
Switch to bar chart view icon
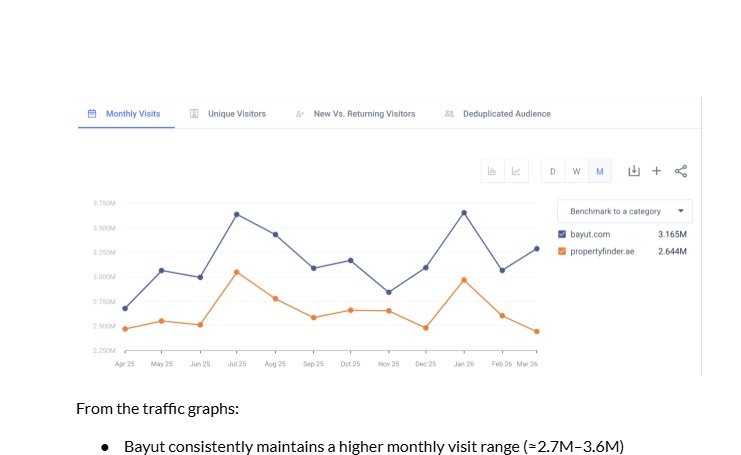tap(492, 171)
